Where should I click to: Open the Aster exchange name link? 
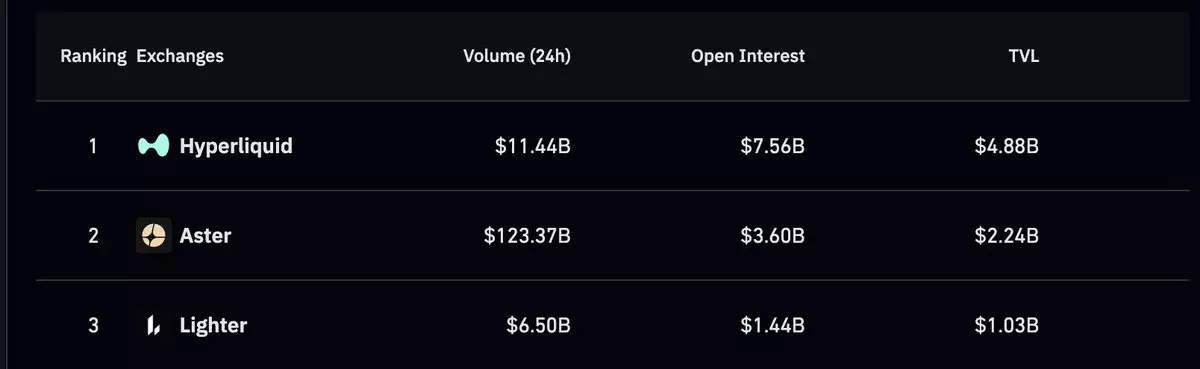(x=206, y=236)
